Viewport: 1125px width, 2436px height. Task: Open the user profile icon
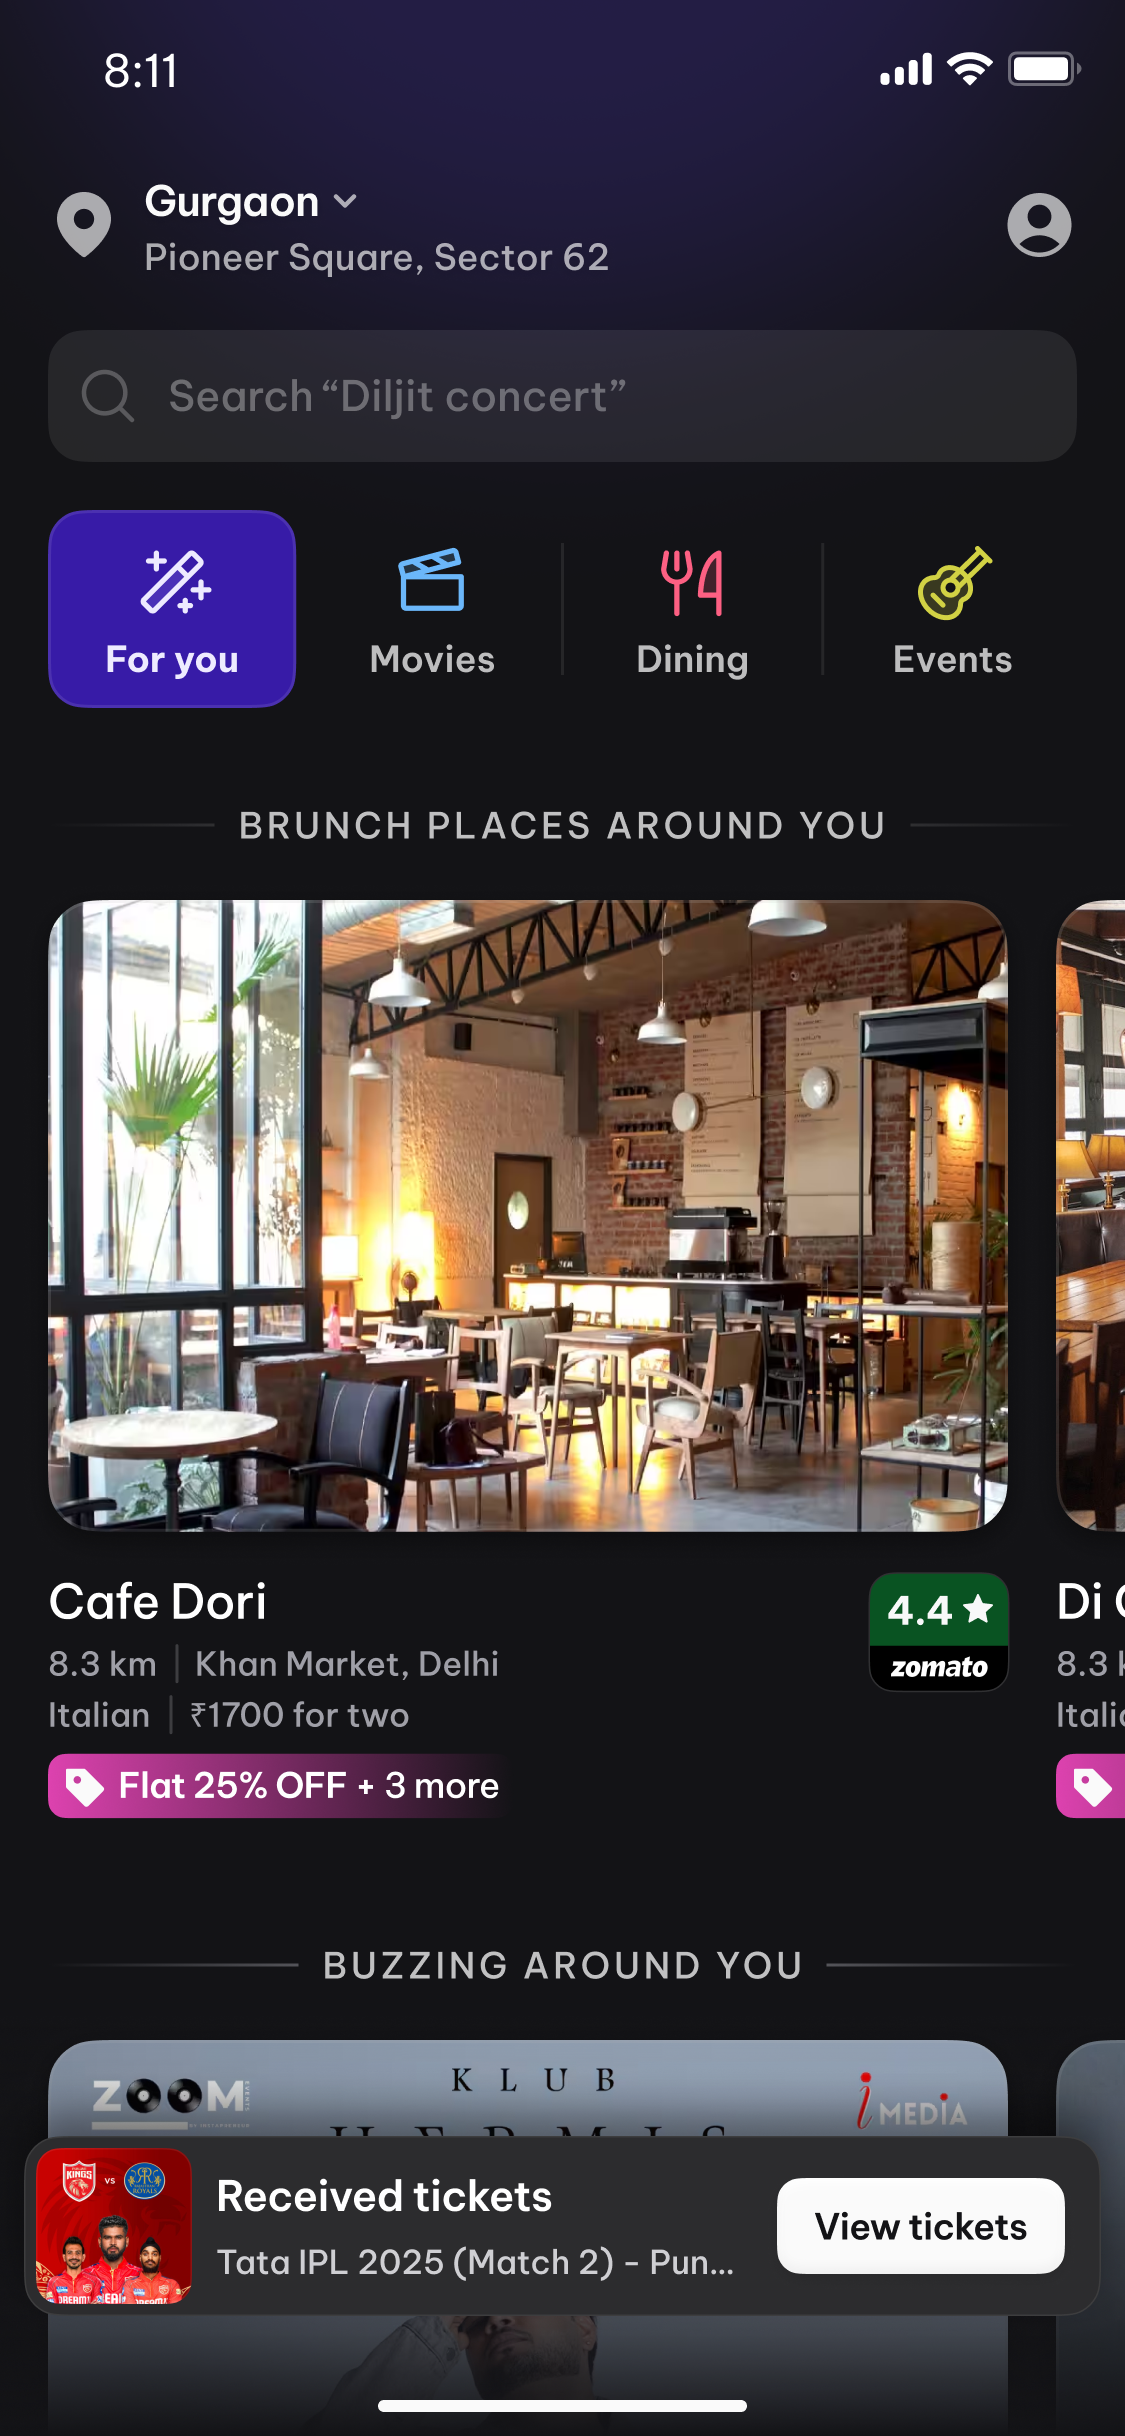click(1039, 225)
